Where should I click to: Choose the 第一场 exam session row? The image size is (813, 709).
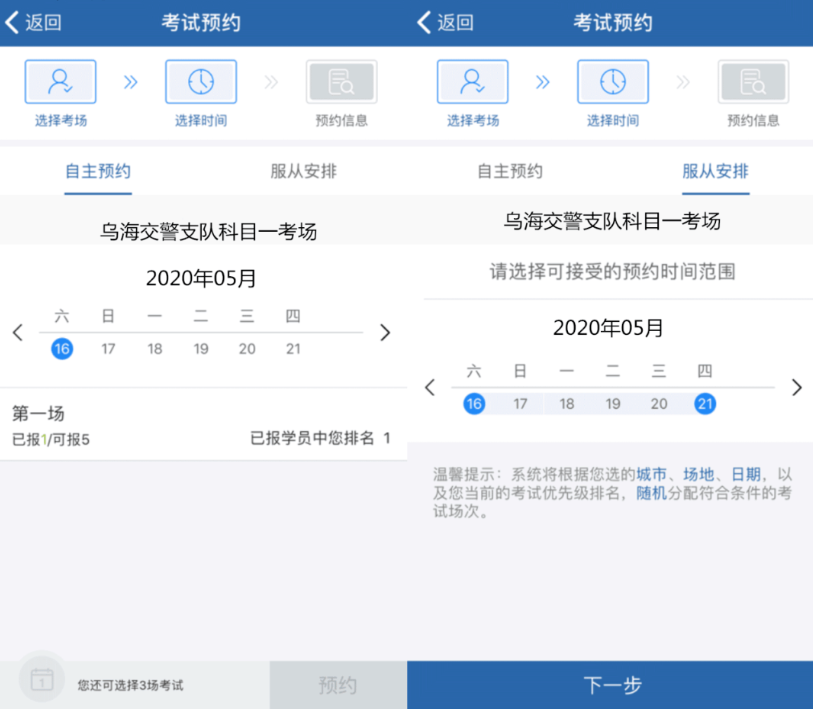coord(203,425)
